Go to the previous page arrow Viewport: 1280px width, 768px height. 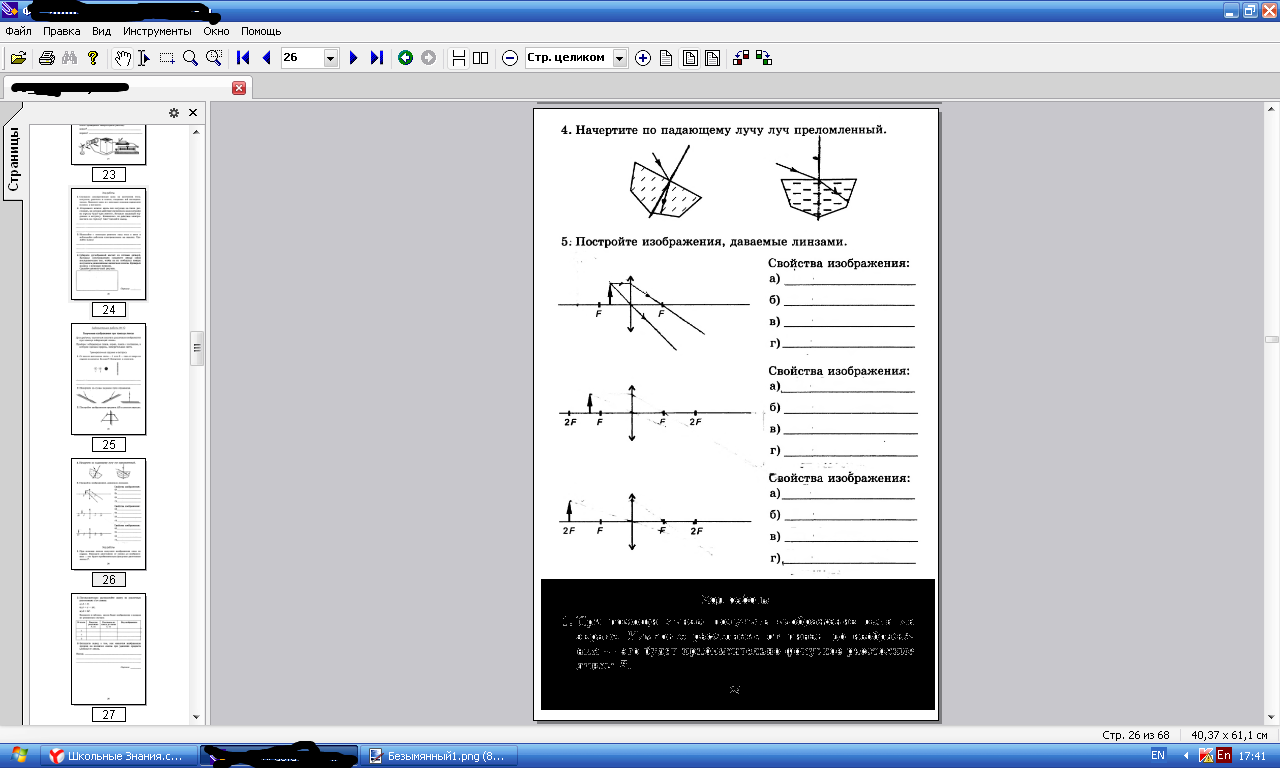coord(266,58)
